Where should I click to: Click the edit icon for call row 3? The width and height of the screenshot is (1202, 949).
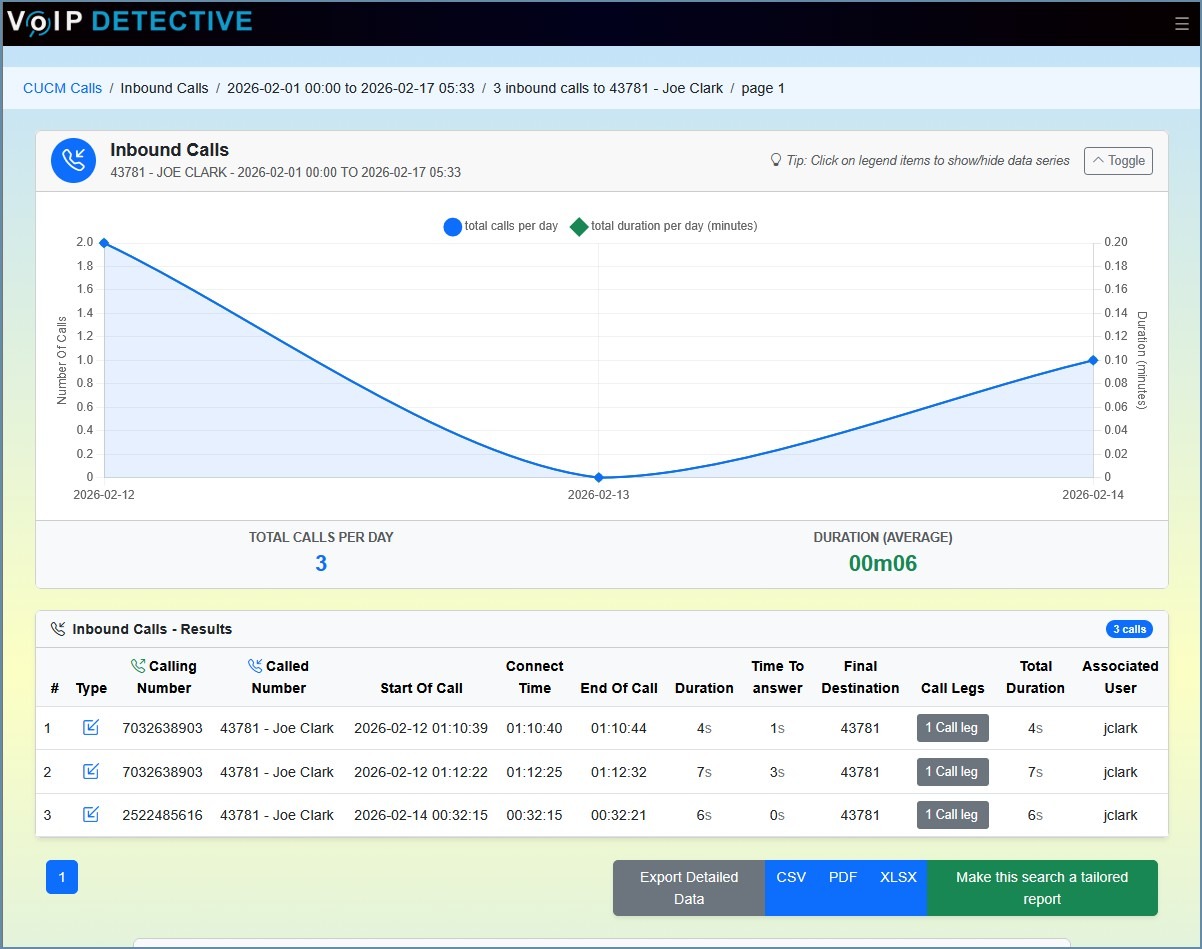click(91, 814)
